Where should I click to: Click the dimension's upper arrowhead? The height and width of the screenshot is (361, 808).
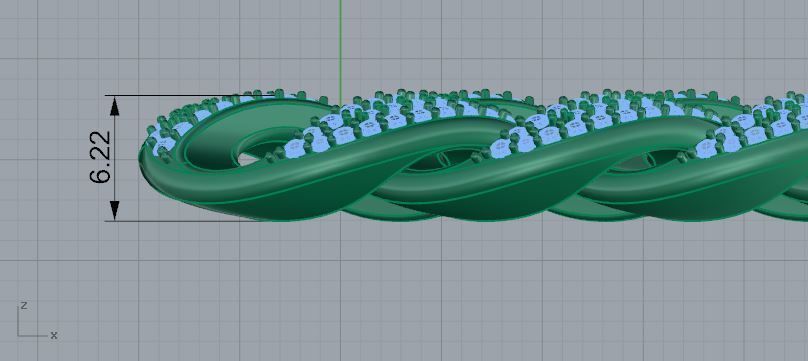click(x=114, y=106)
